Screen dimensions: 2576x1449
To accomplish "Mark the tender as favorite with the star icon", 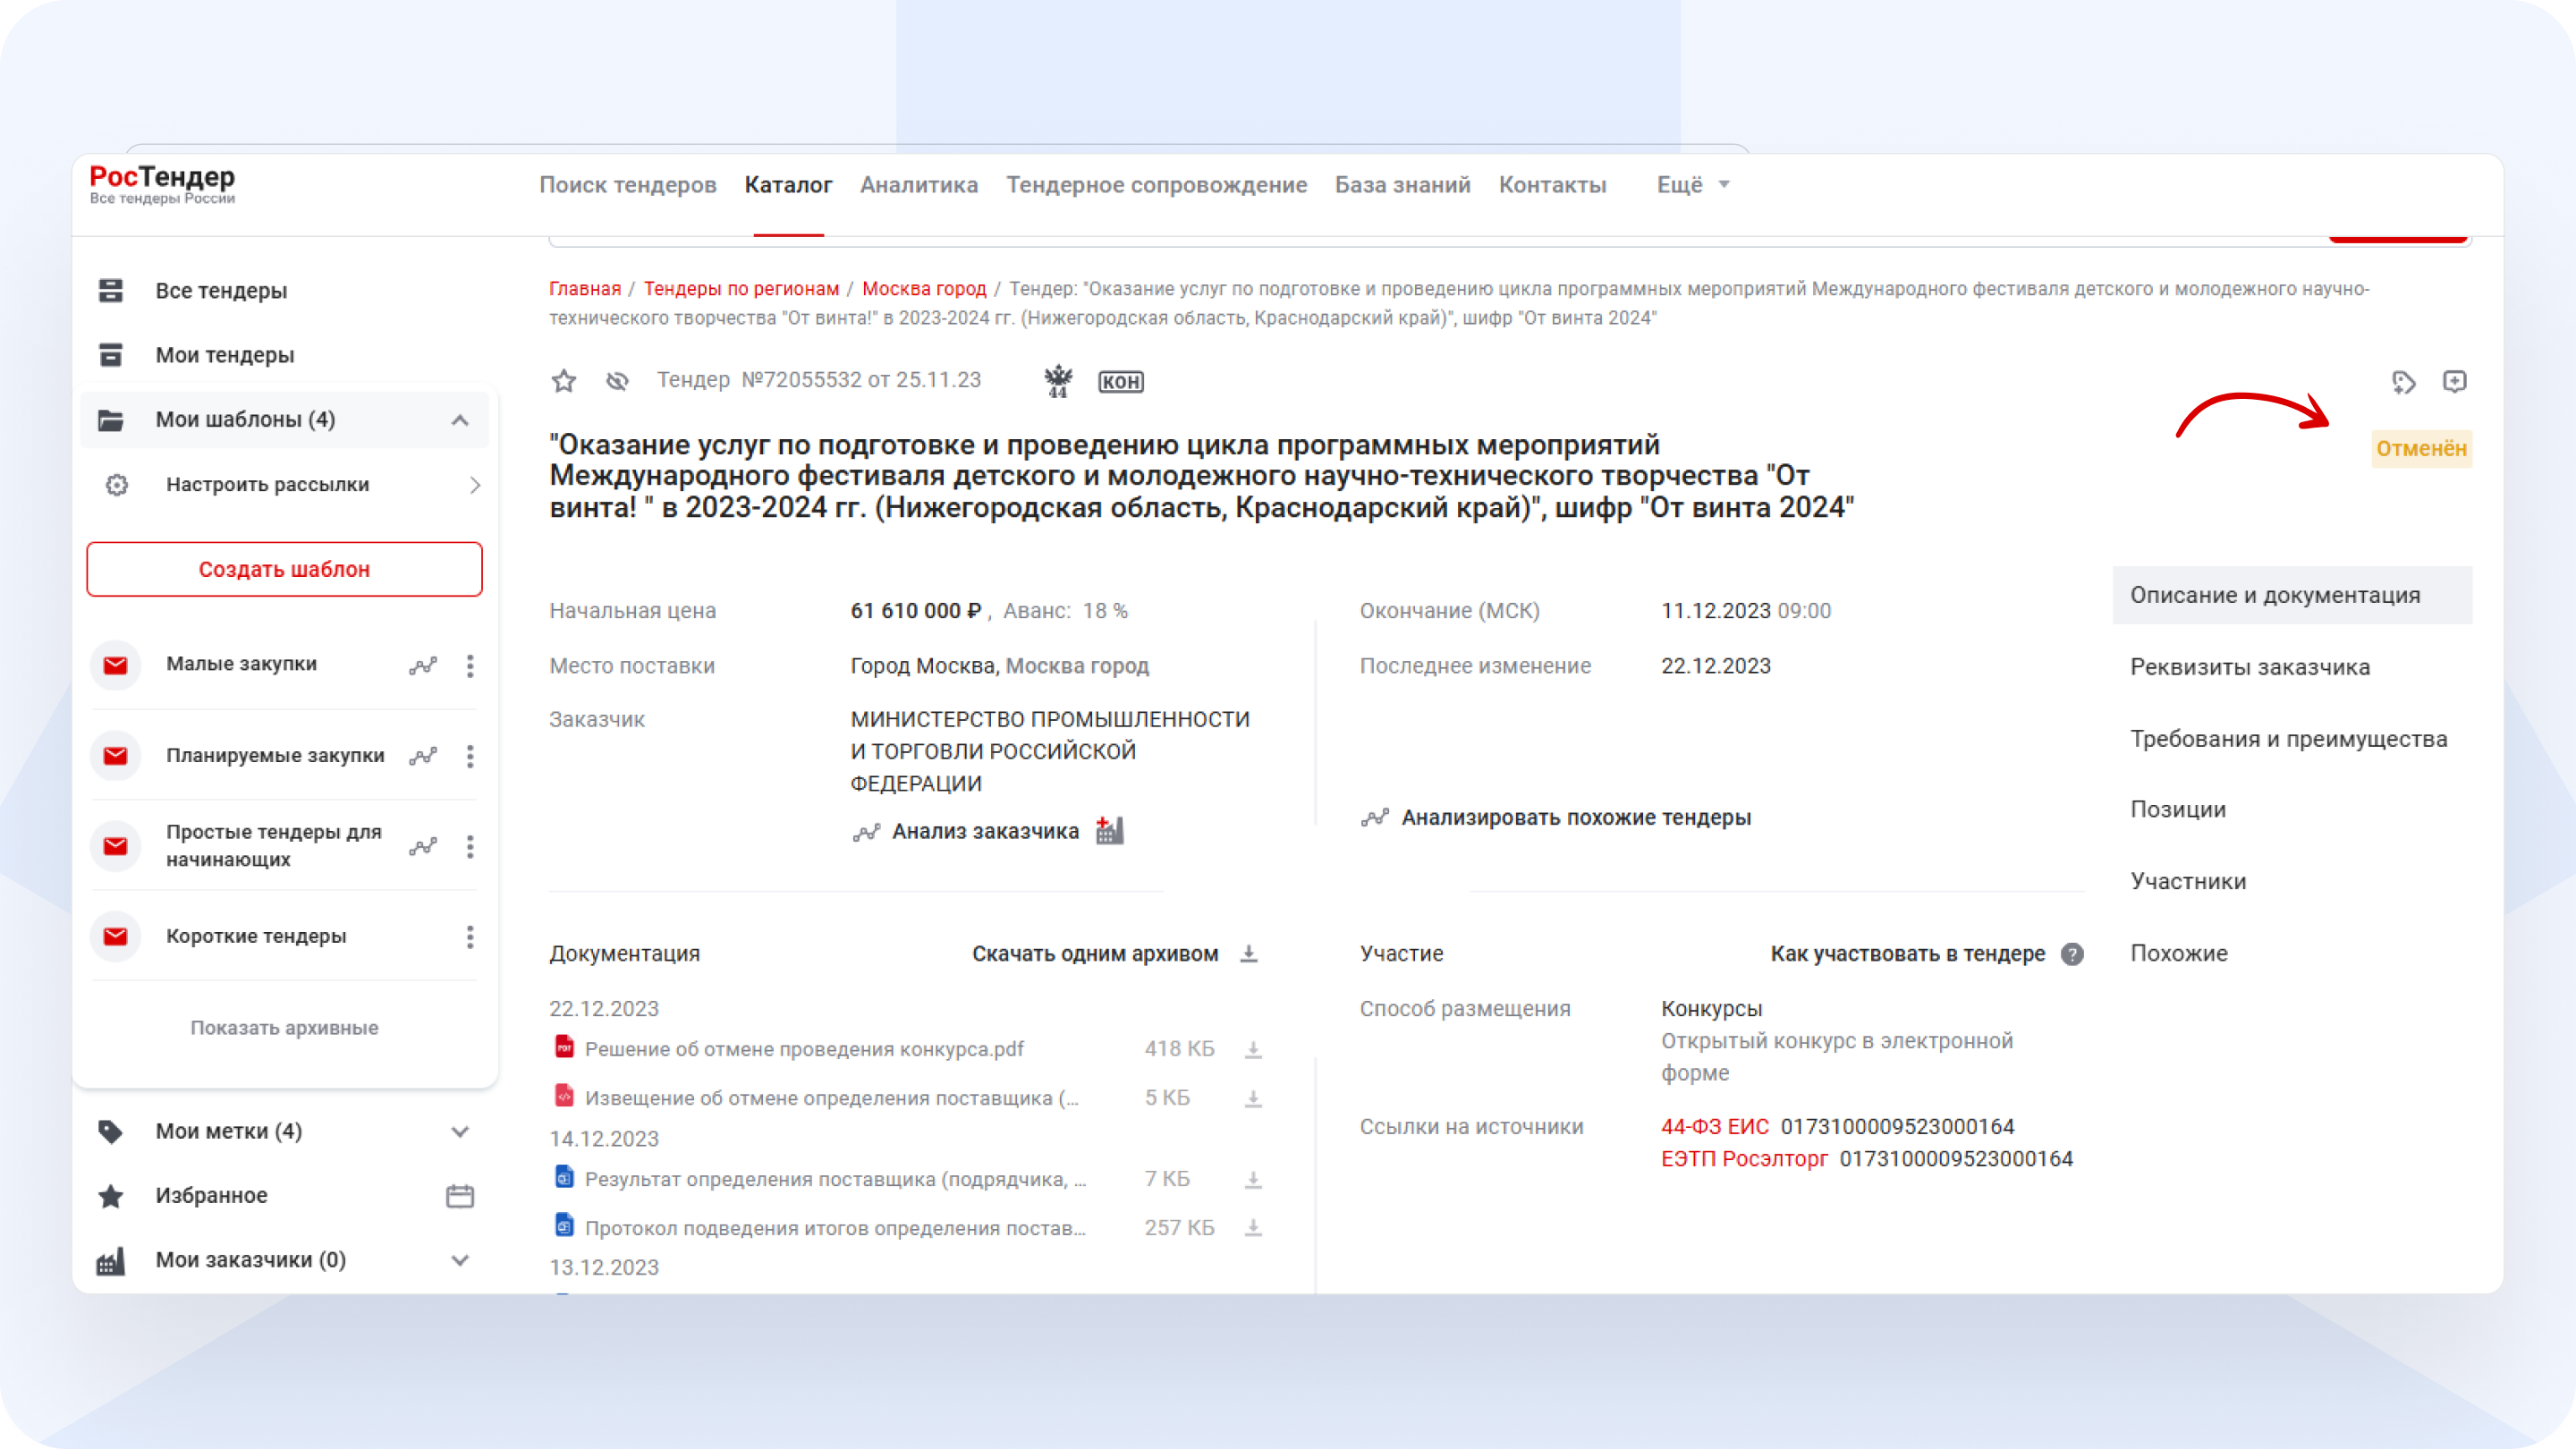I will 563,381.
